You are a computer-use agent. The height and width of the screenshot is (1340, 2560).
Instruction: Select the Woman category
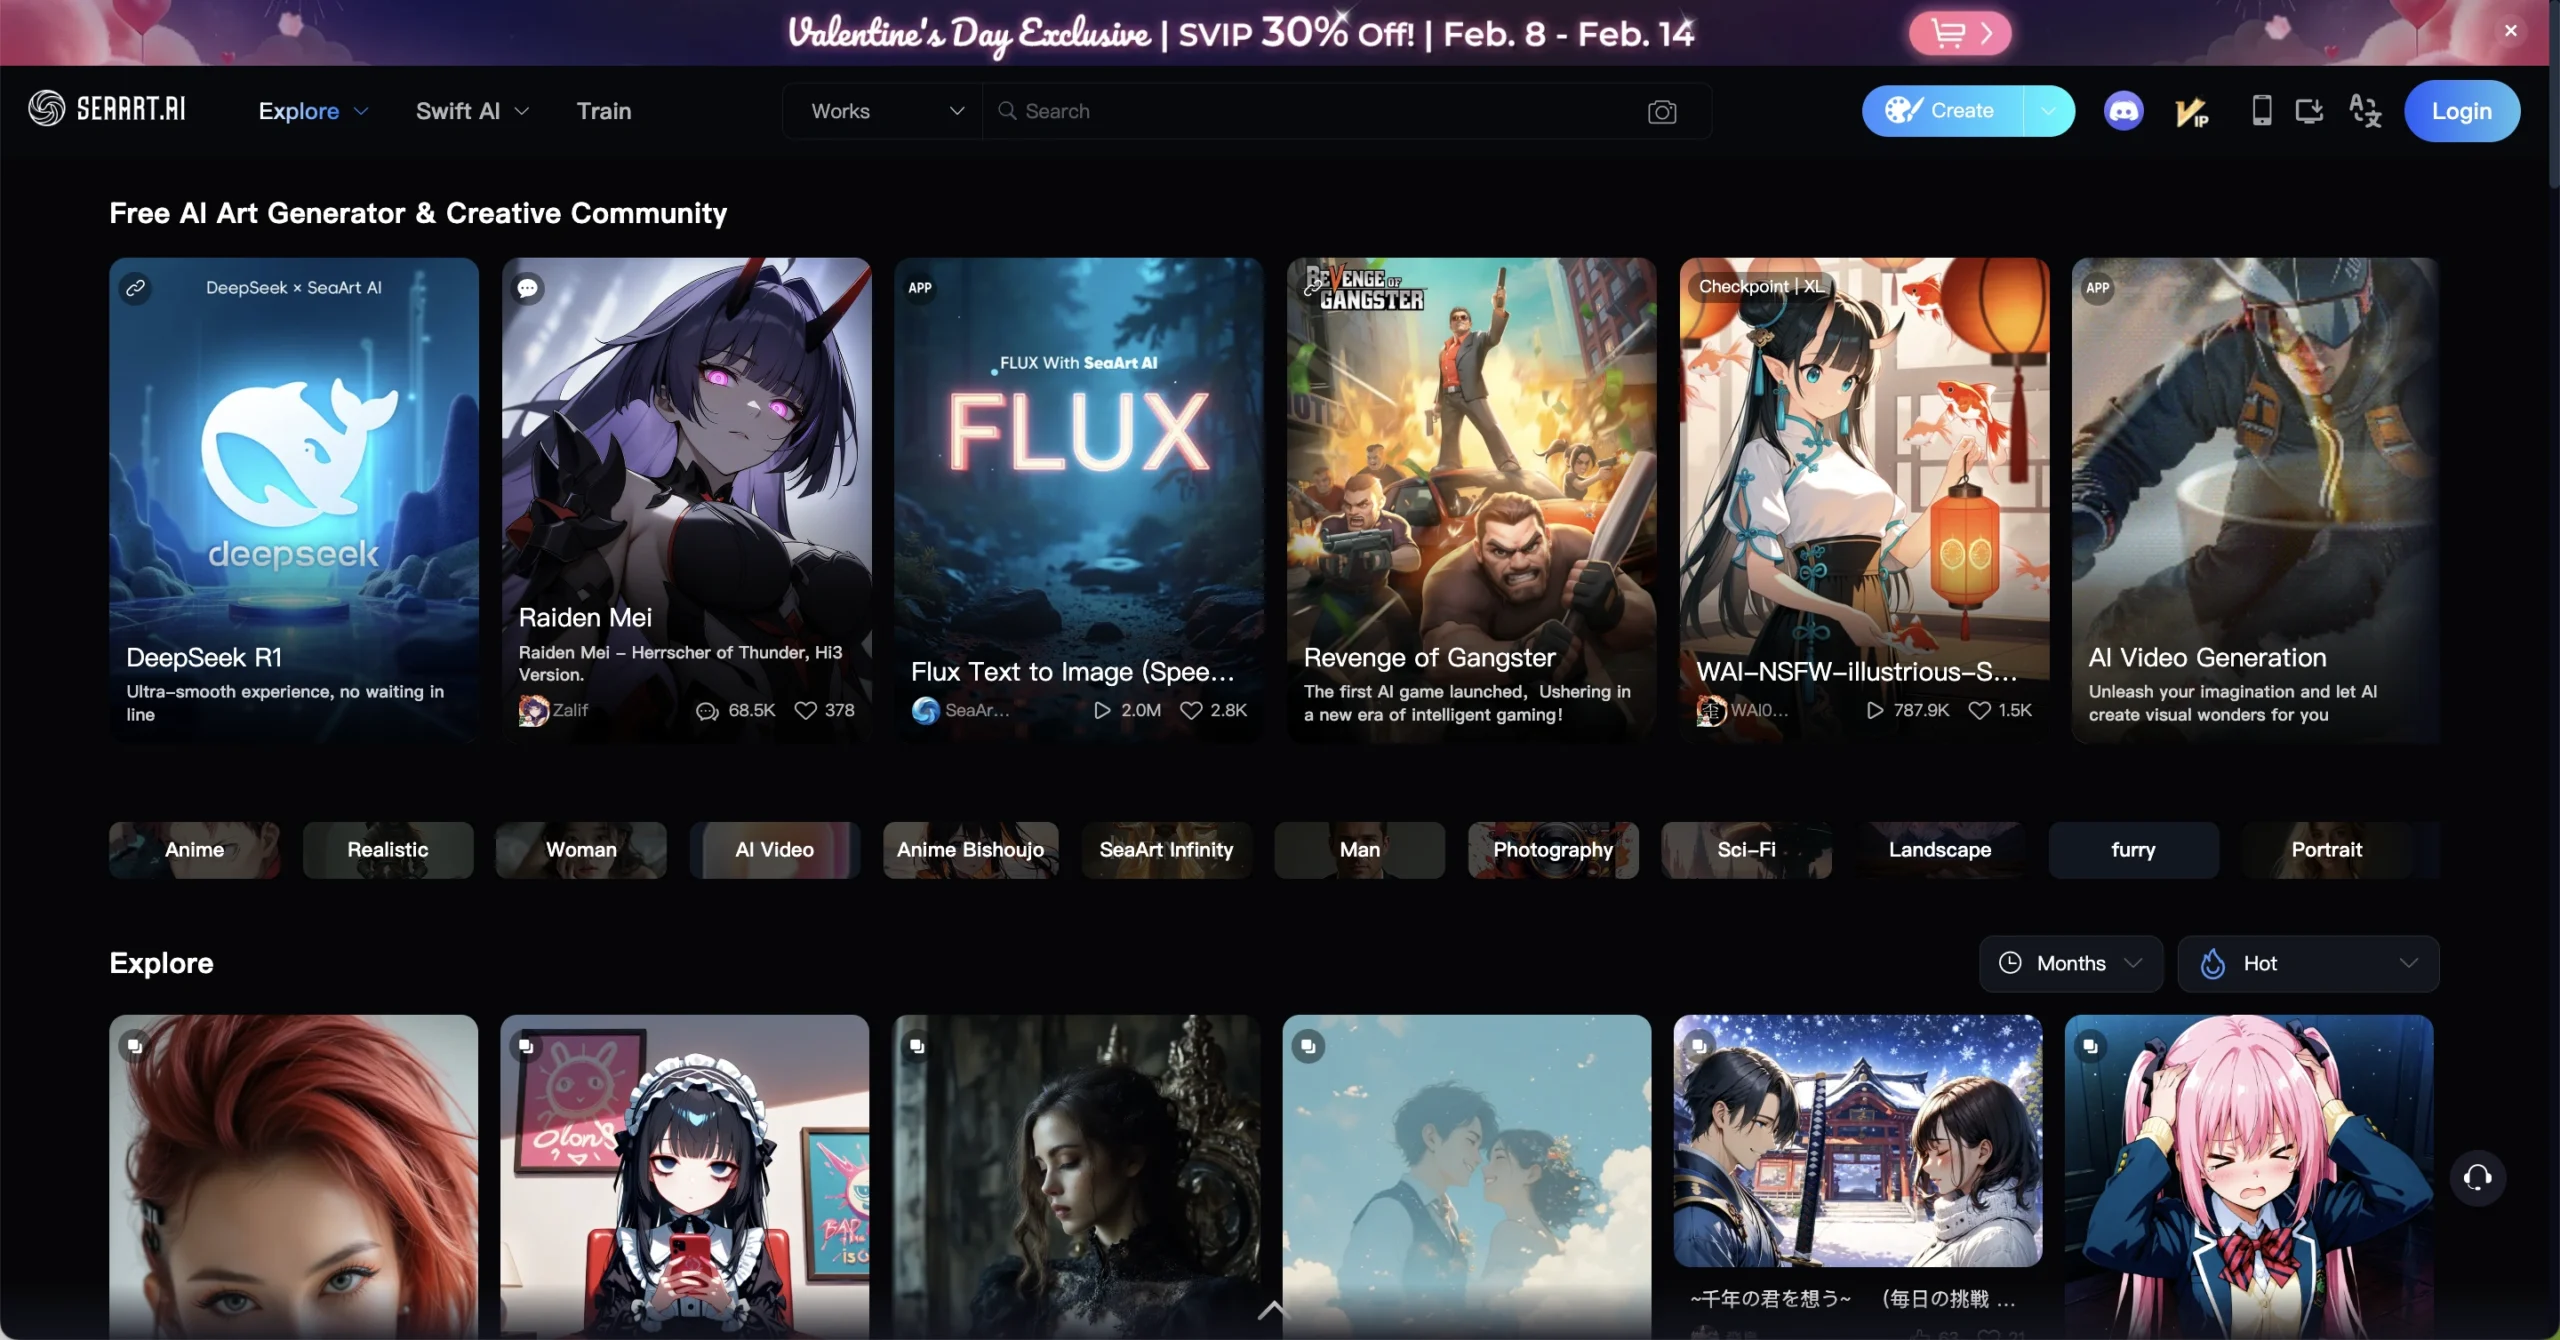pyautogui.click(x=581, y=850)
